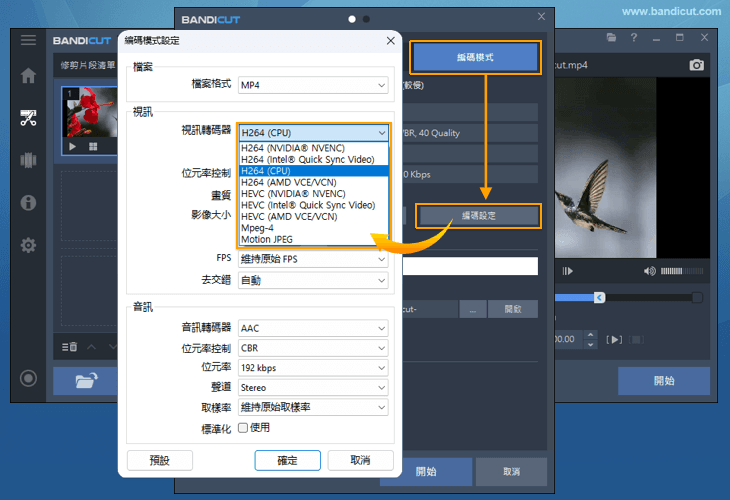Open the 192 kbps bitrate dropdown
This screenshot has width=730, height=500.
coord(313,368)
